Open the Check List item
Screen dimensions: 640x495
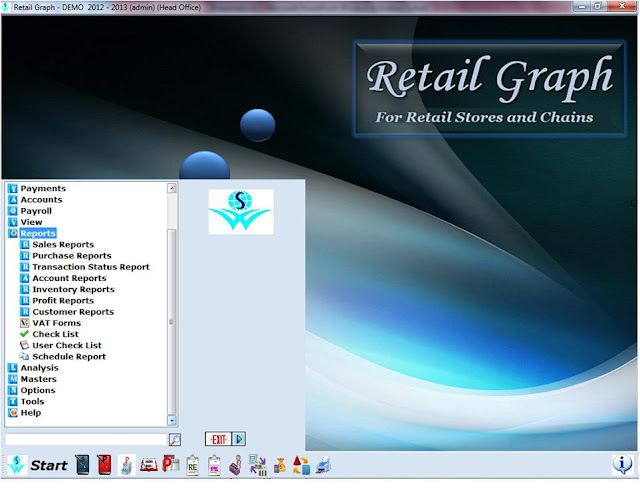coord(55,334)
